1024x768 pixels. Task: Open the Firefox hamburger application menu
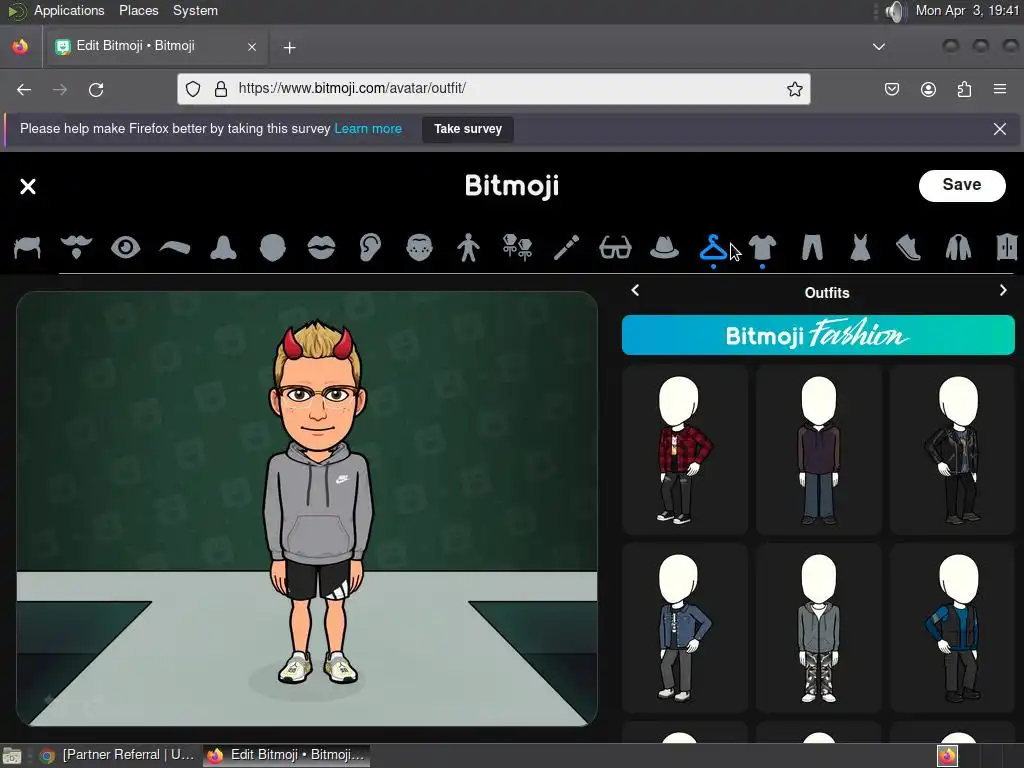(1000, 89)
